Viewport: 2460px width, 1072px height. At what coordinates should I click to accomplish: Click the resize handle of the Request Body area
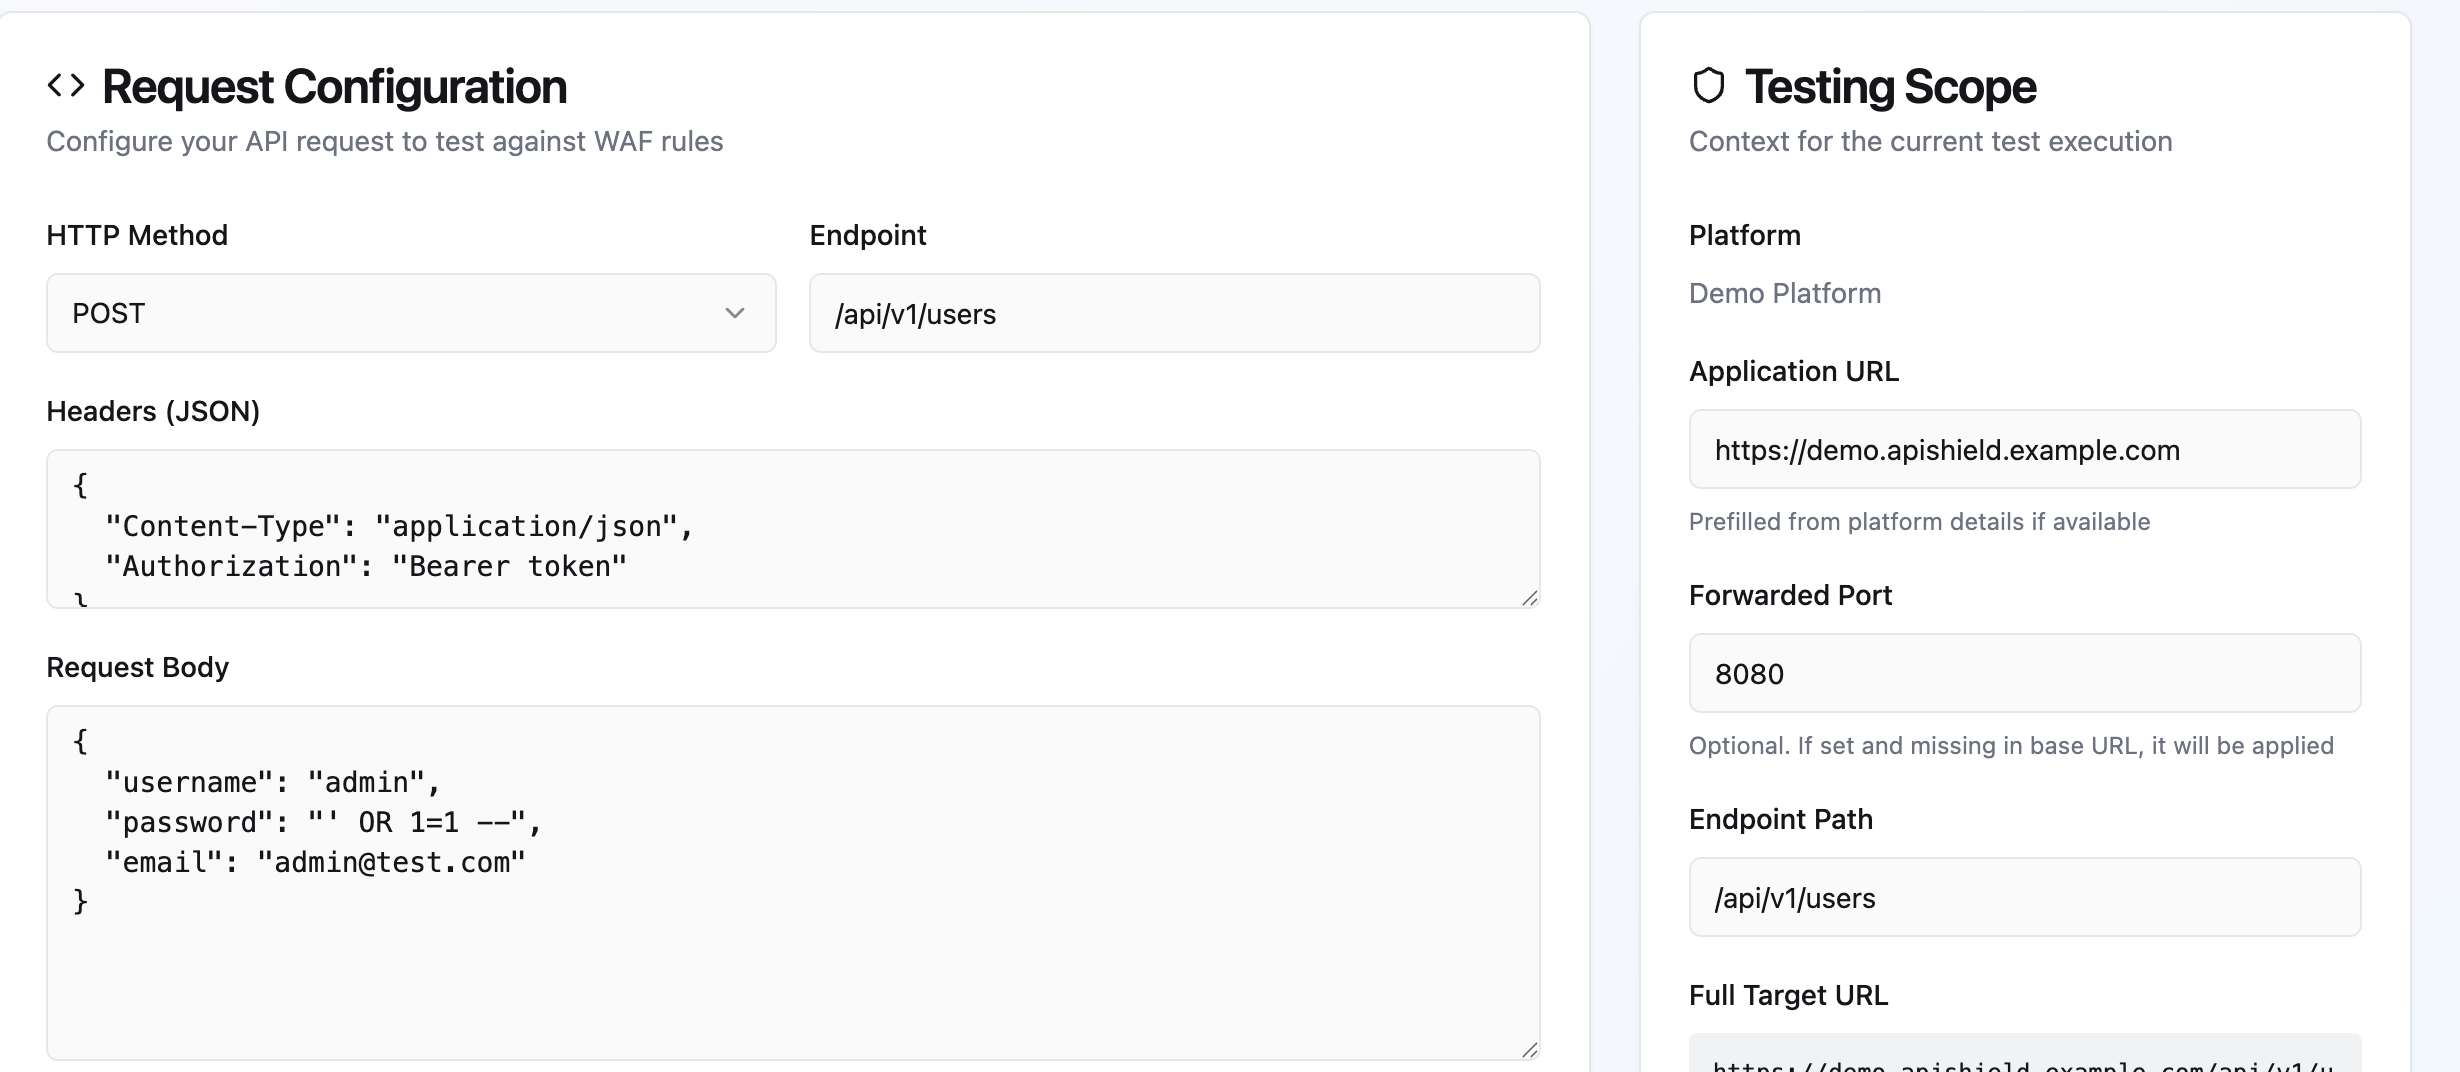[1530, 1050]
